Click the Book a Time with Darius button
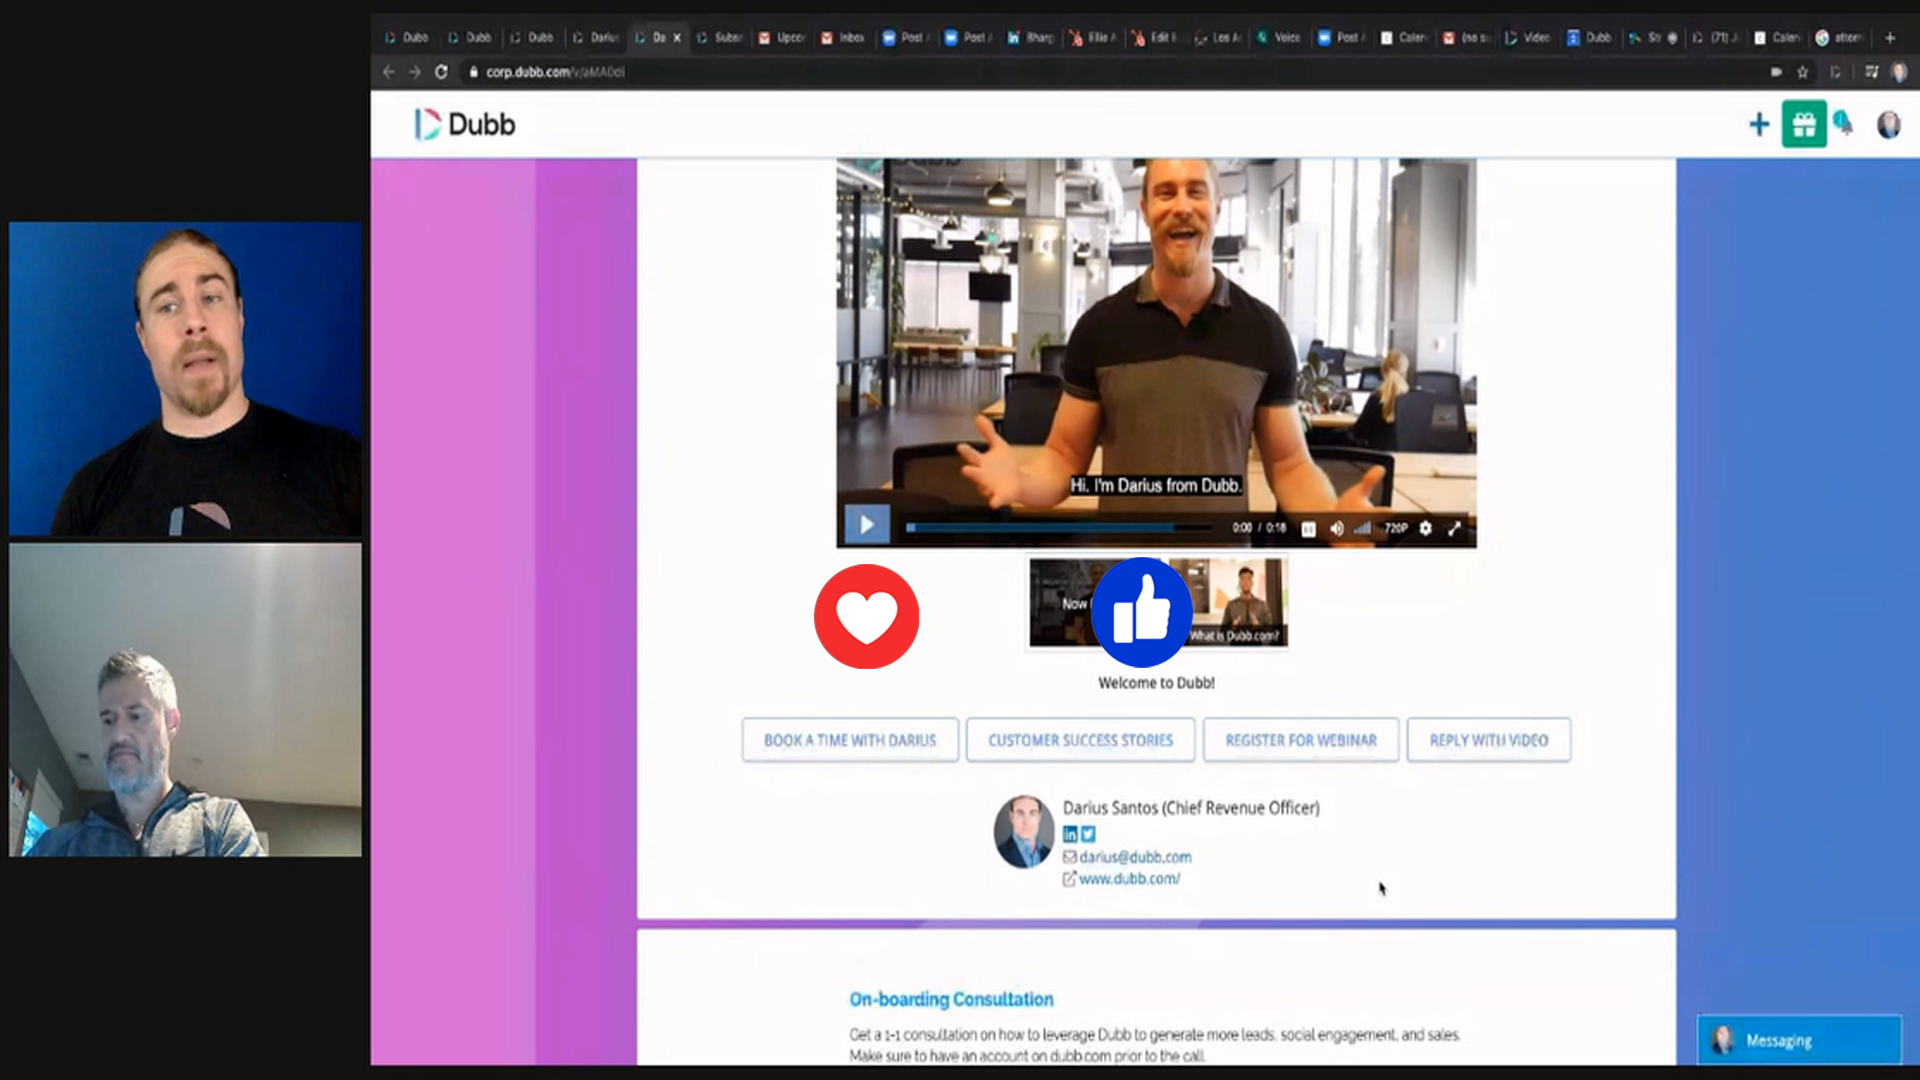1920x1080 pixels. click(x=850, y=740)
